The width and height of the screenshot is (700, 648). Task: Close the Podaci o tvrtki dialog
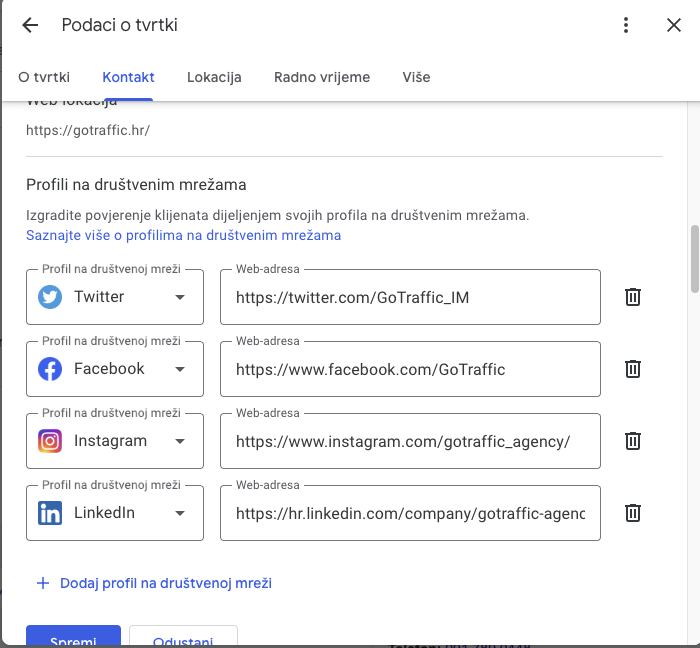[x=674, y=26]
